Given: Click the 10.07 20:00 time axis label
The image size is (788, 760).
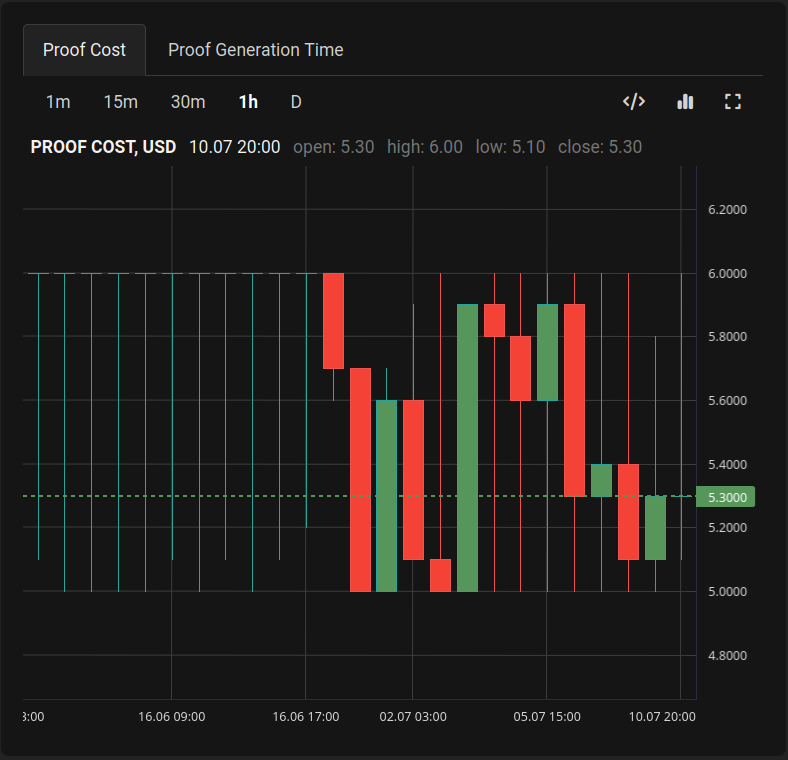Looking at the screenshot, I should 662,717.
